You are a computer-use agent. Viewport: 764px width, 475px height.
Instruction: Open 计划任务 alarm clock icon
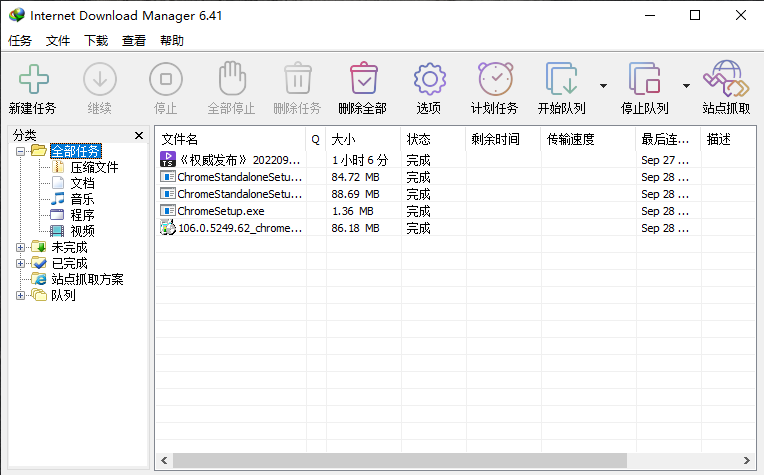(x=495, y=78)
